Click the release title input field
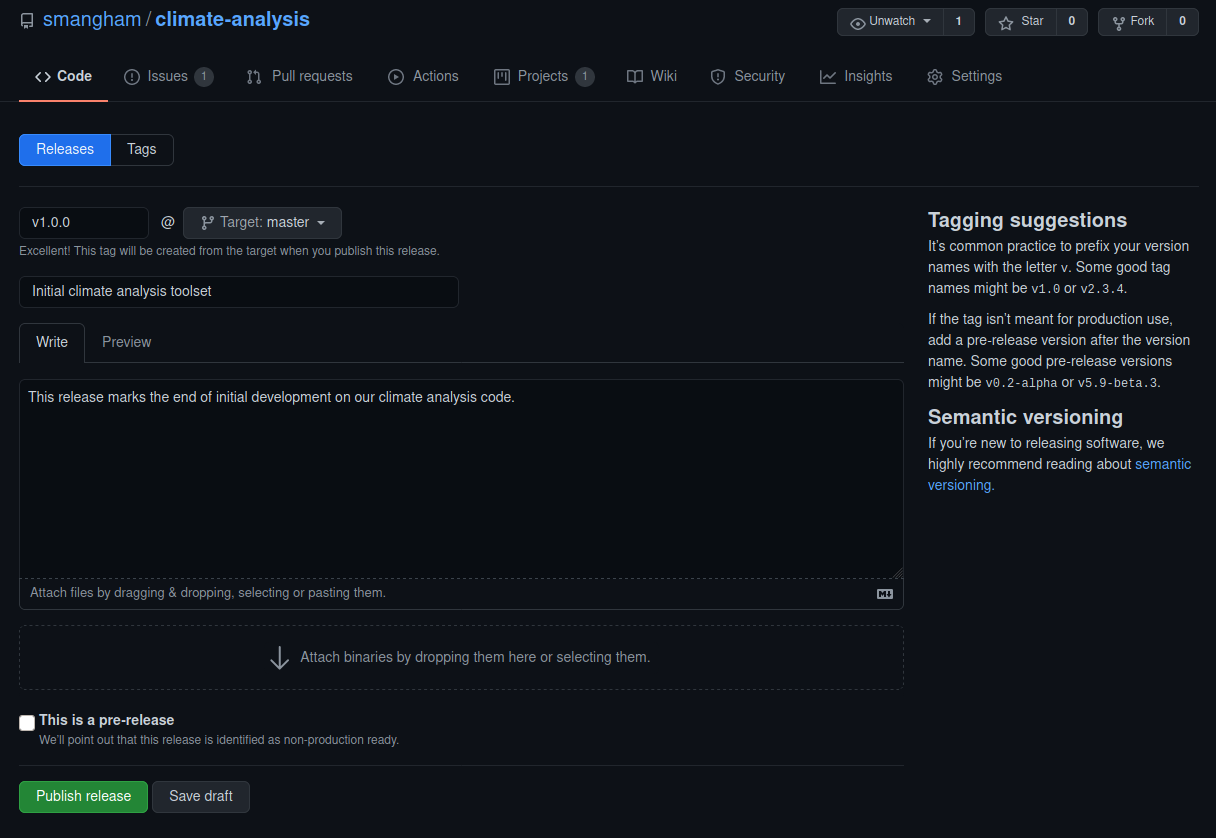1216x838 pixels. [x=239, y=292]
